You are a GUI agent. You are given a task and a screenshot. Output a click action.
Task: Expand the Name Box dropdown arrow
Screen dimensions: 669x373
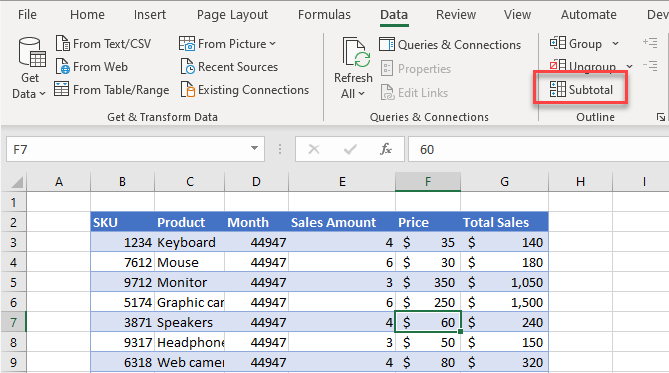pos(254,149)
